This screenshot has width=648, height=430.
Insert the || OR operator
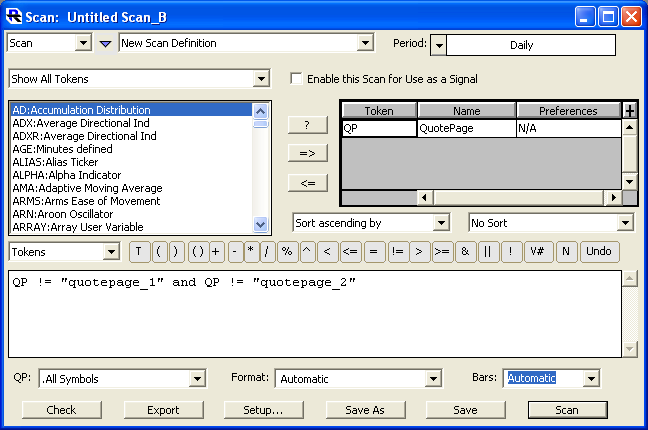tap(488, 252)
